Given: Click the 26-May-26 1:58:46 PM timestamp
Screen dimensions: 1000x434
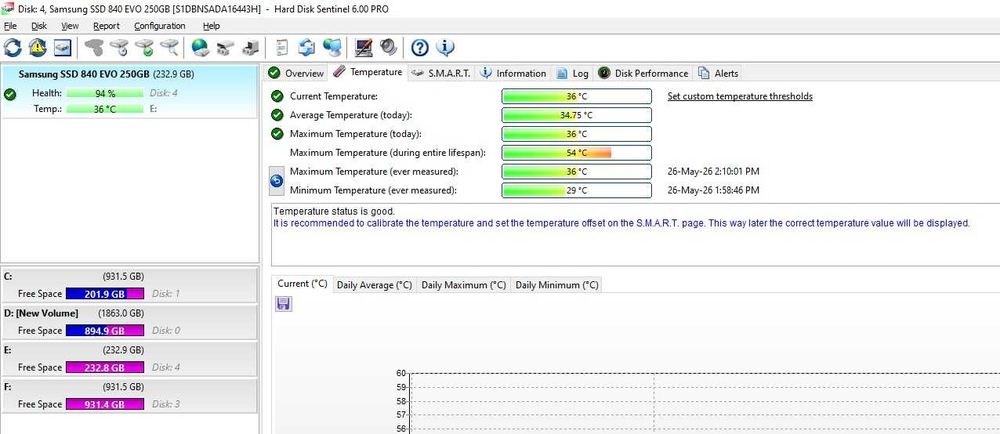Looking at the screenshot, I should [713, 191].
